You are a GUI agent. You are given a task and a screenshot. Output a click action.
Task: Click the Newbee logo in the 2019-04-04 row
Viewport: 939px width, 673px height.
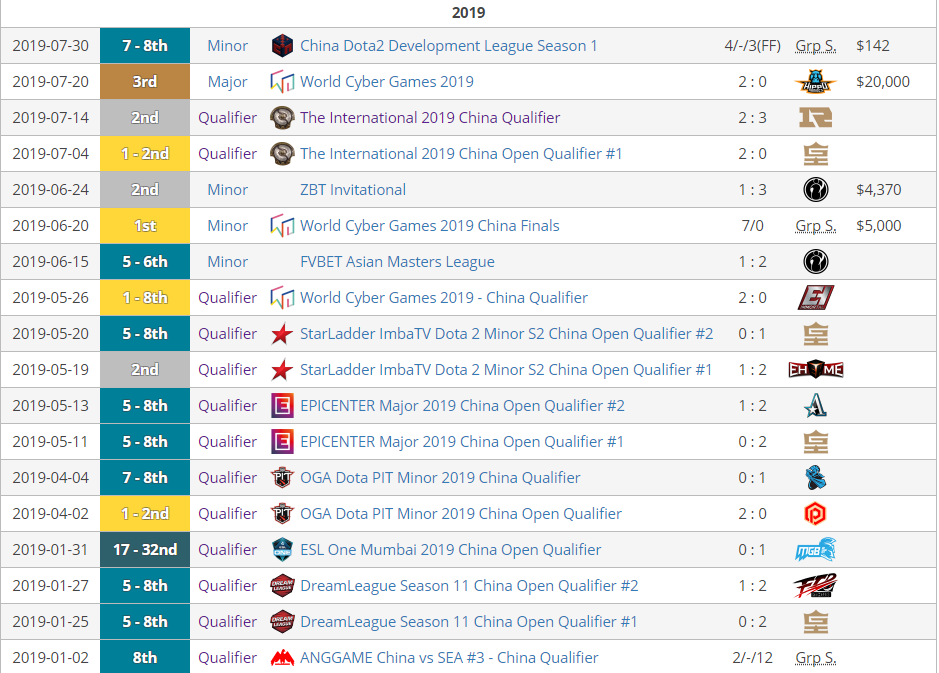coord(815,478)
